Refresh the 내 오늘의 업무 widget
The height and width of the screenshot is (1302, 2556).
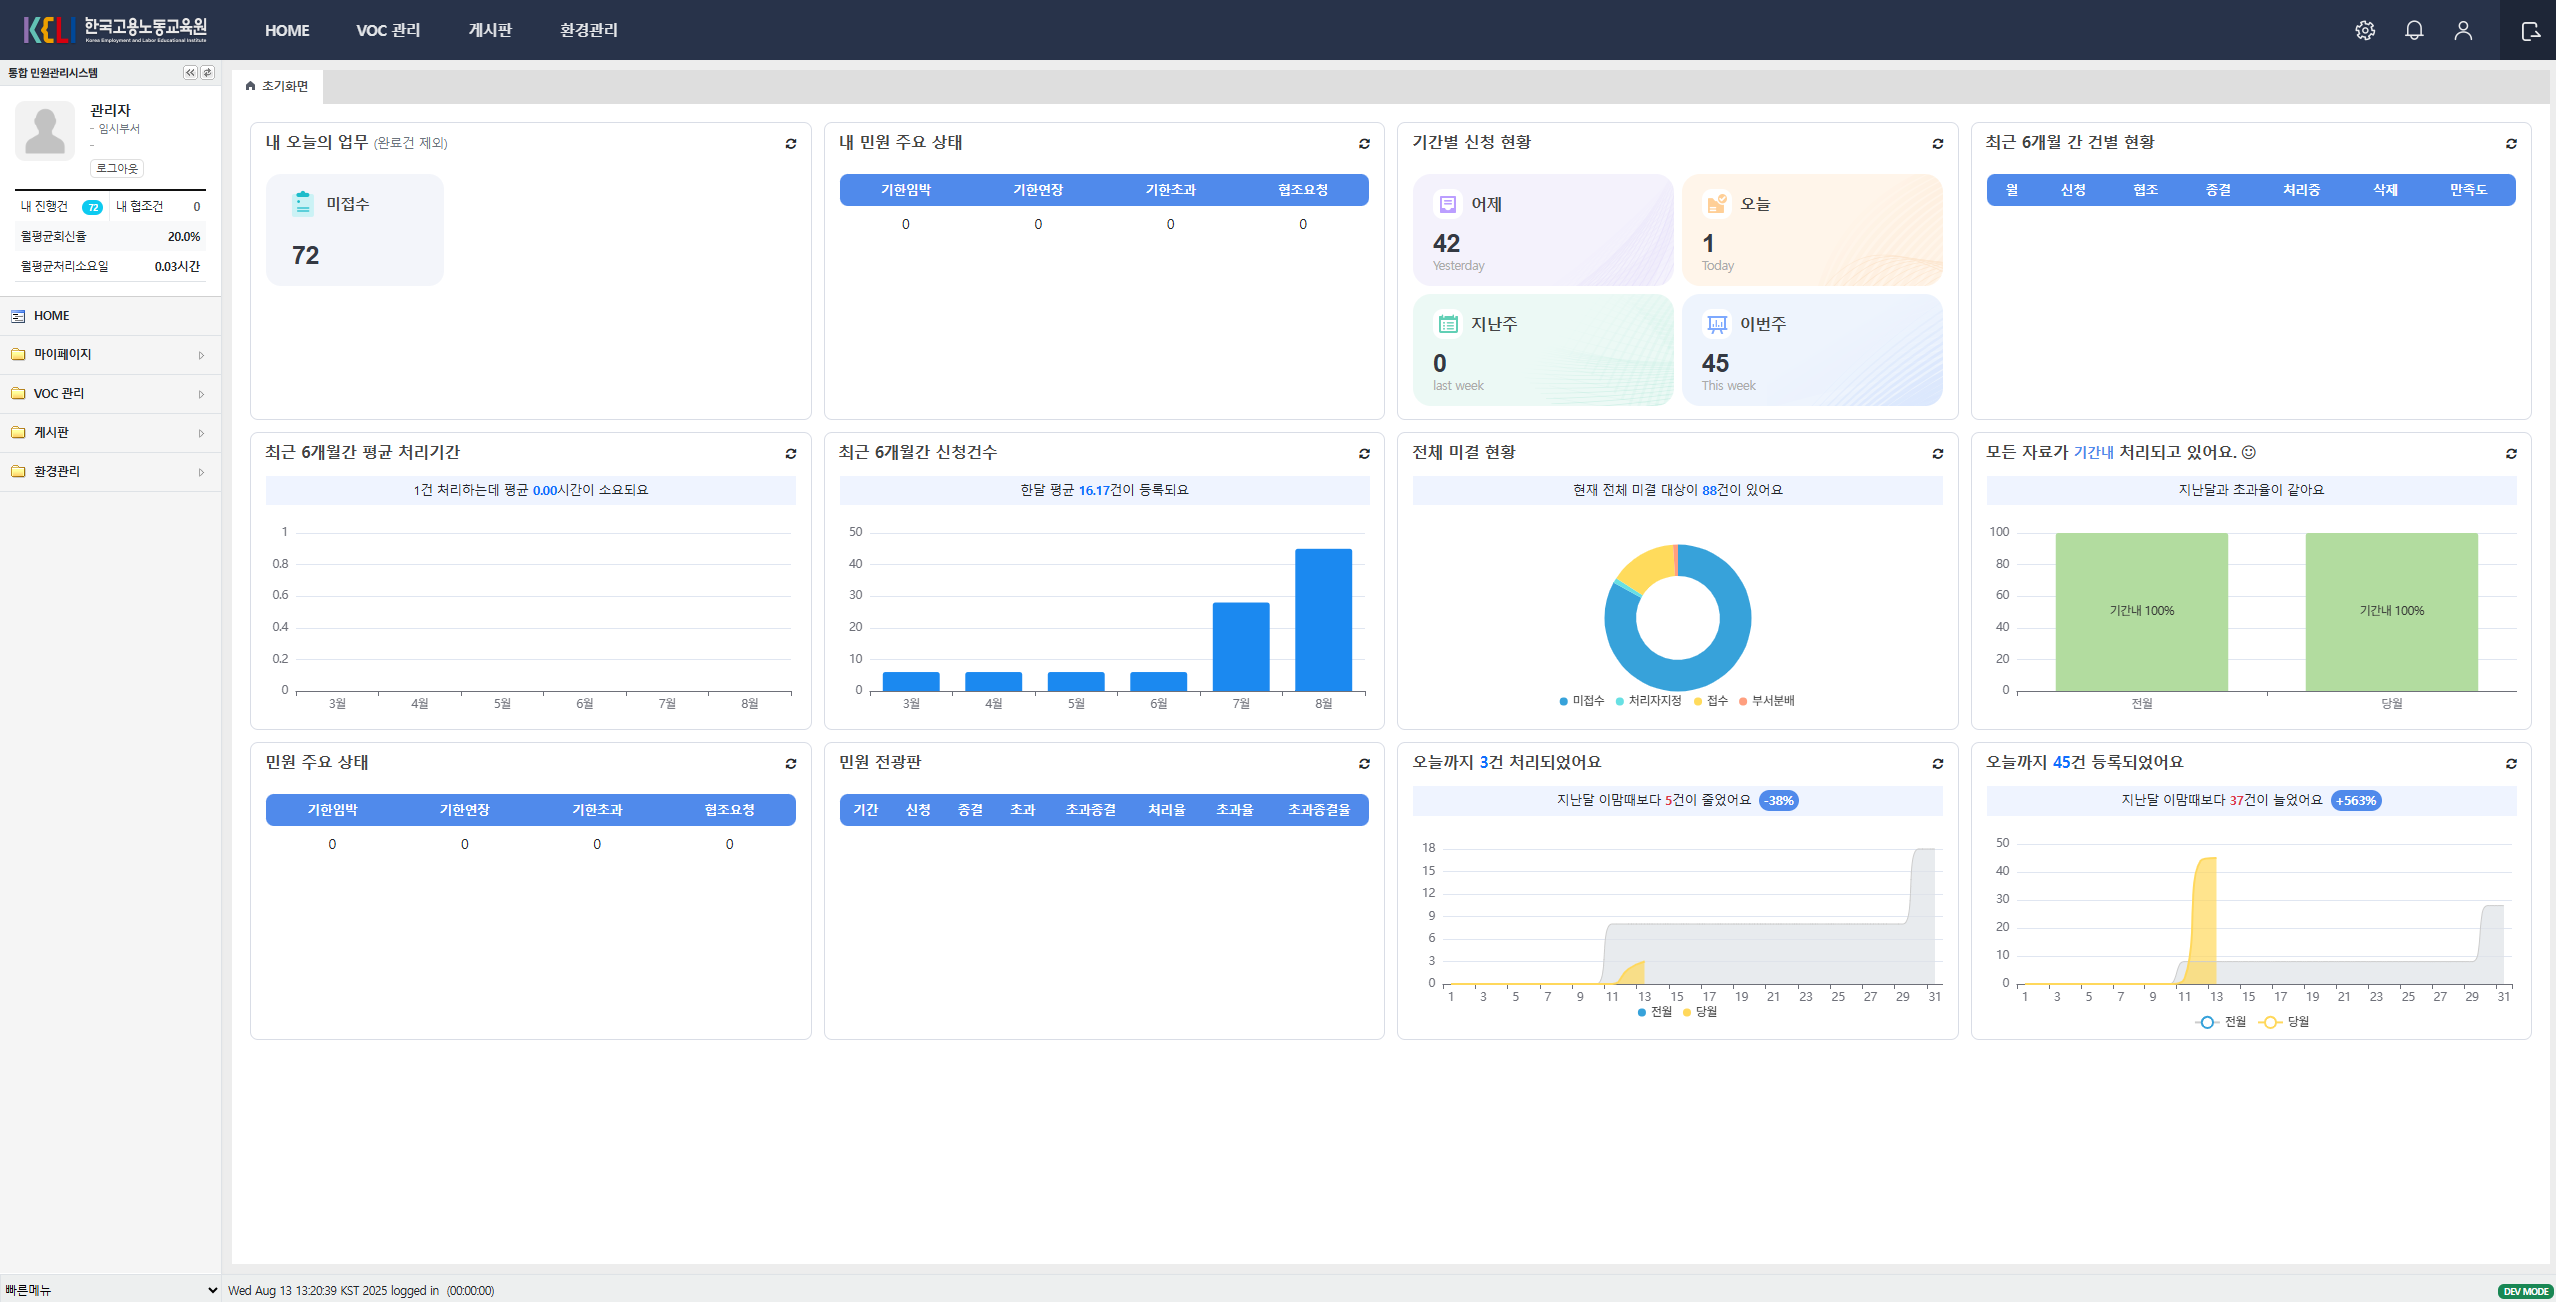click(x=791, y=144)
